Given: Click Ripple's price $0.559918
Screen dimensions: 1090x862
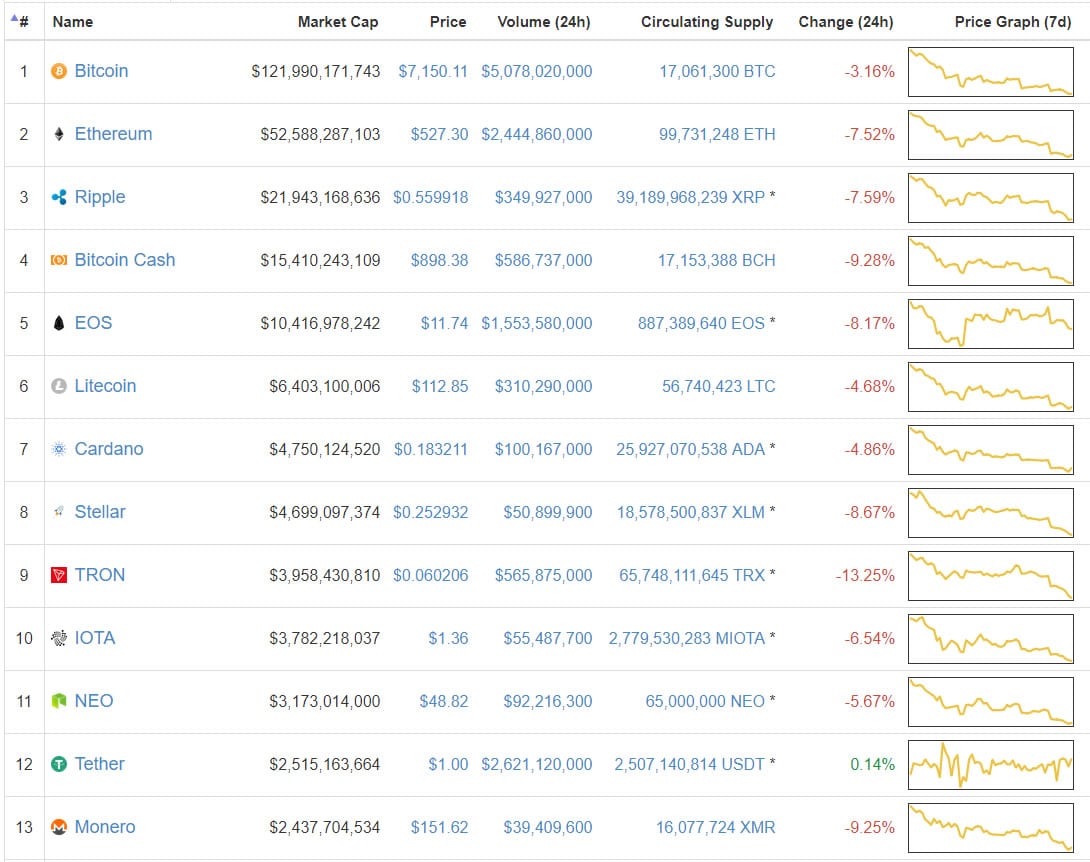Looking at the screenshot, I should (431, 197).
